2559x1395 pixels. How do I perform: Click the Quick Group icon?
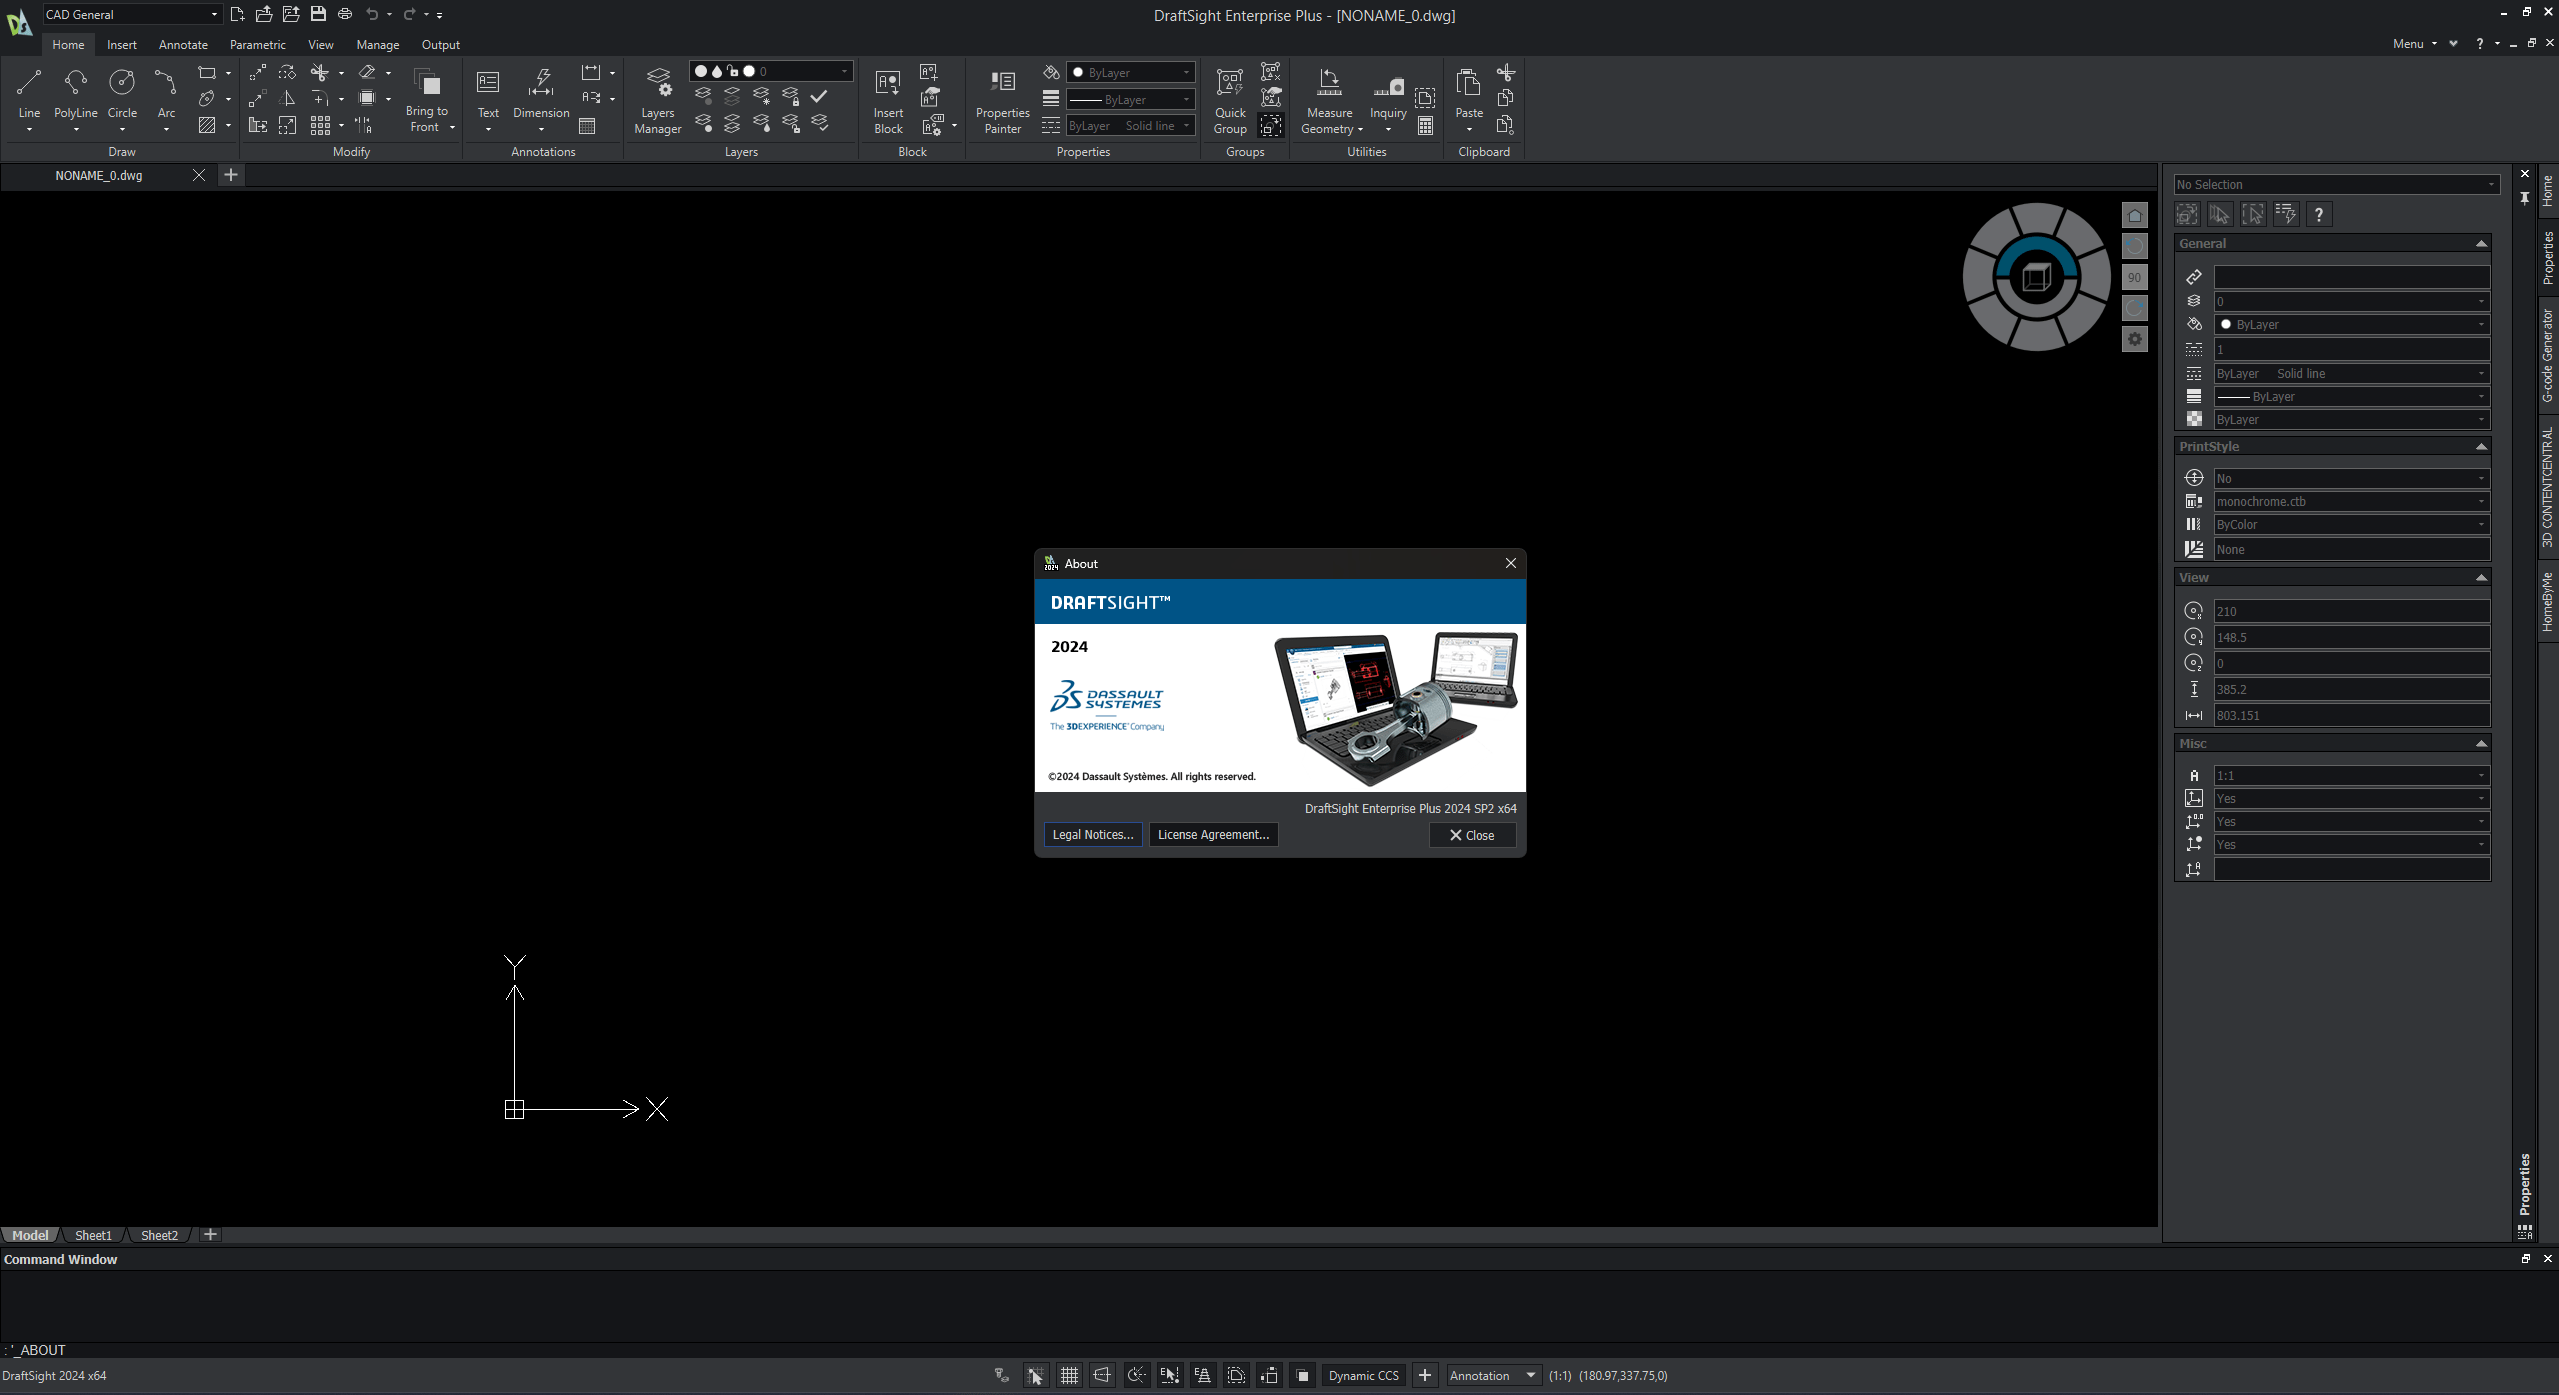pyautogui.click(x=1230, y=83)
